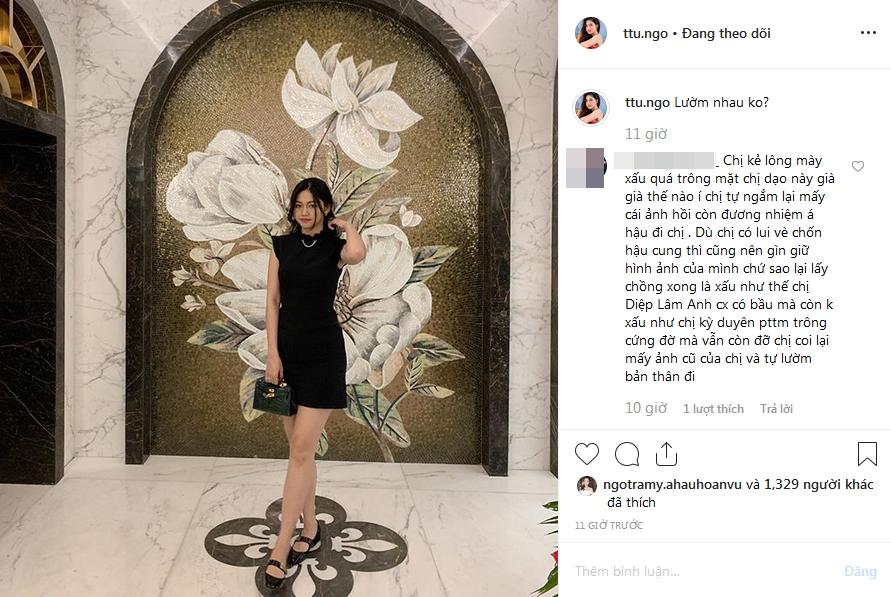Open the ttu.ngo profile avatar in the header
The height and width of the screenshot is (597, 891).
coord(590,33)
